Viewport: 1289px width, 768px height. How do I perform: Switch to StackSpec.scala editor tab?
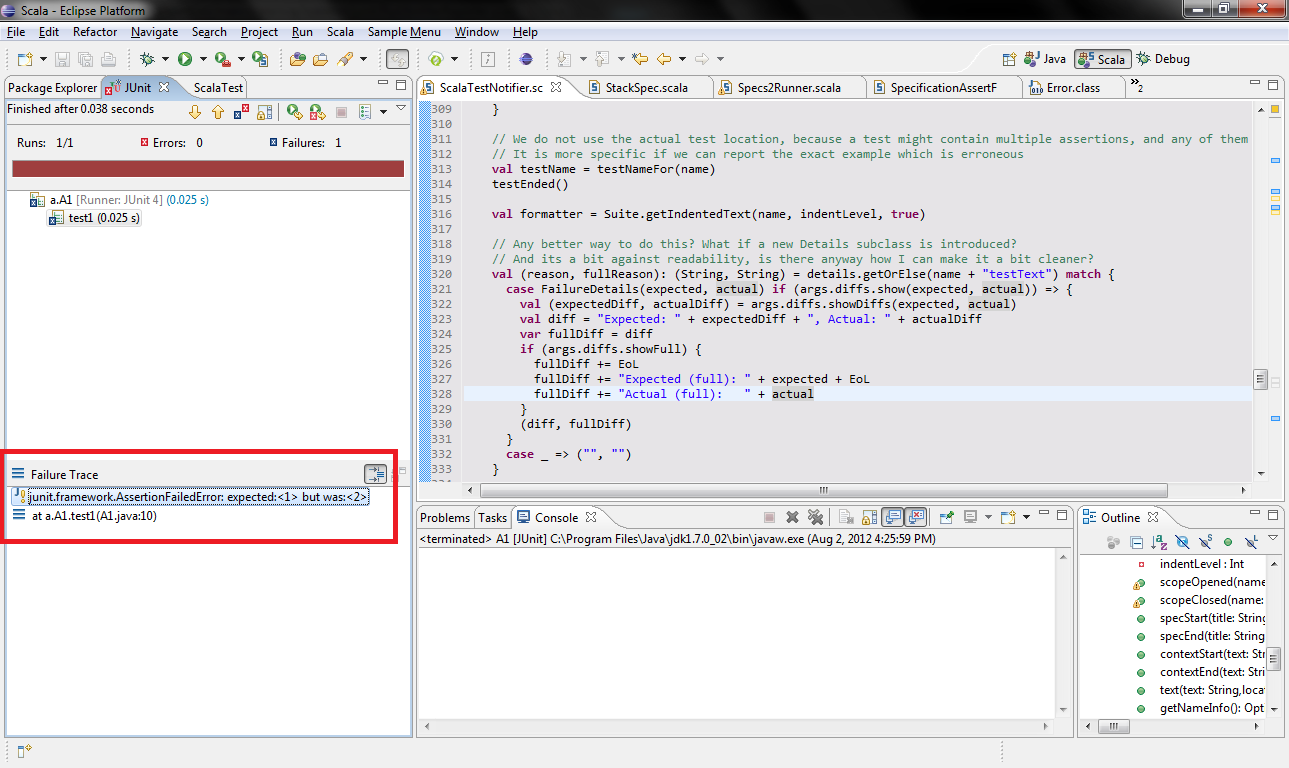[645, 88]
